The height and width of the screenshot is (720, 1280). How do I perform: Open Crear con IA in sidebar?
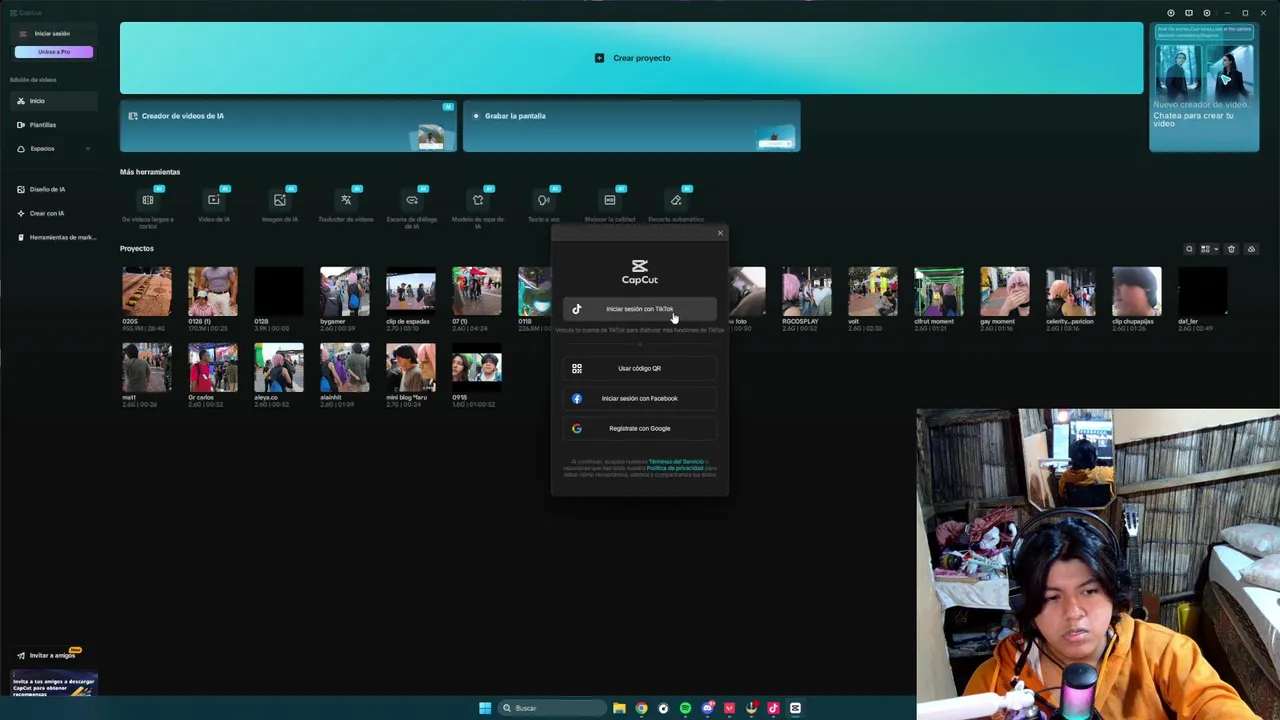click(x=54, y=213)
